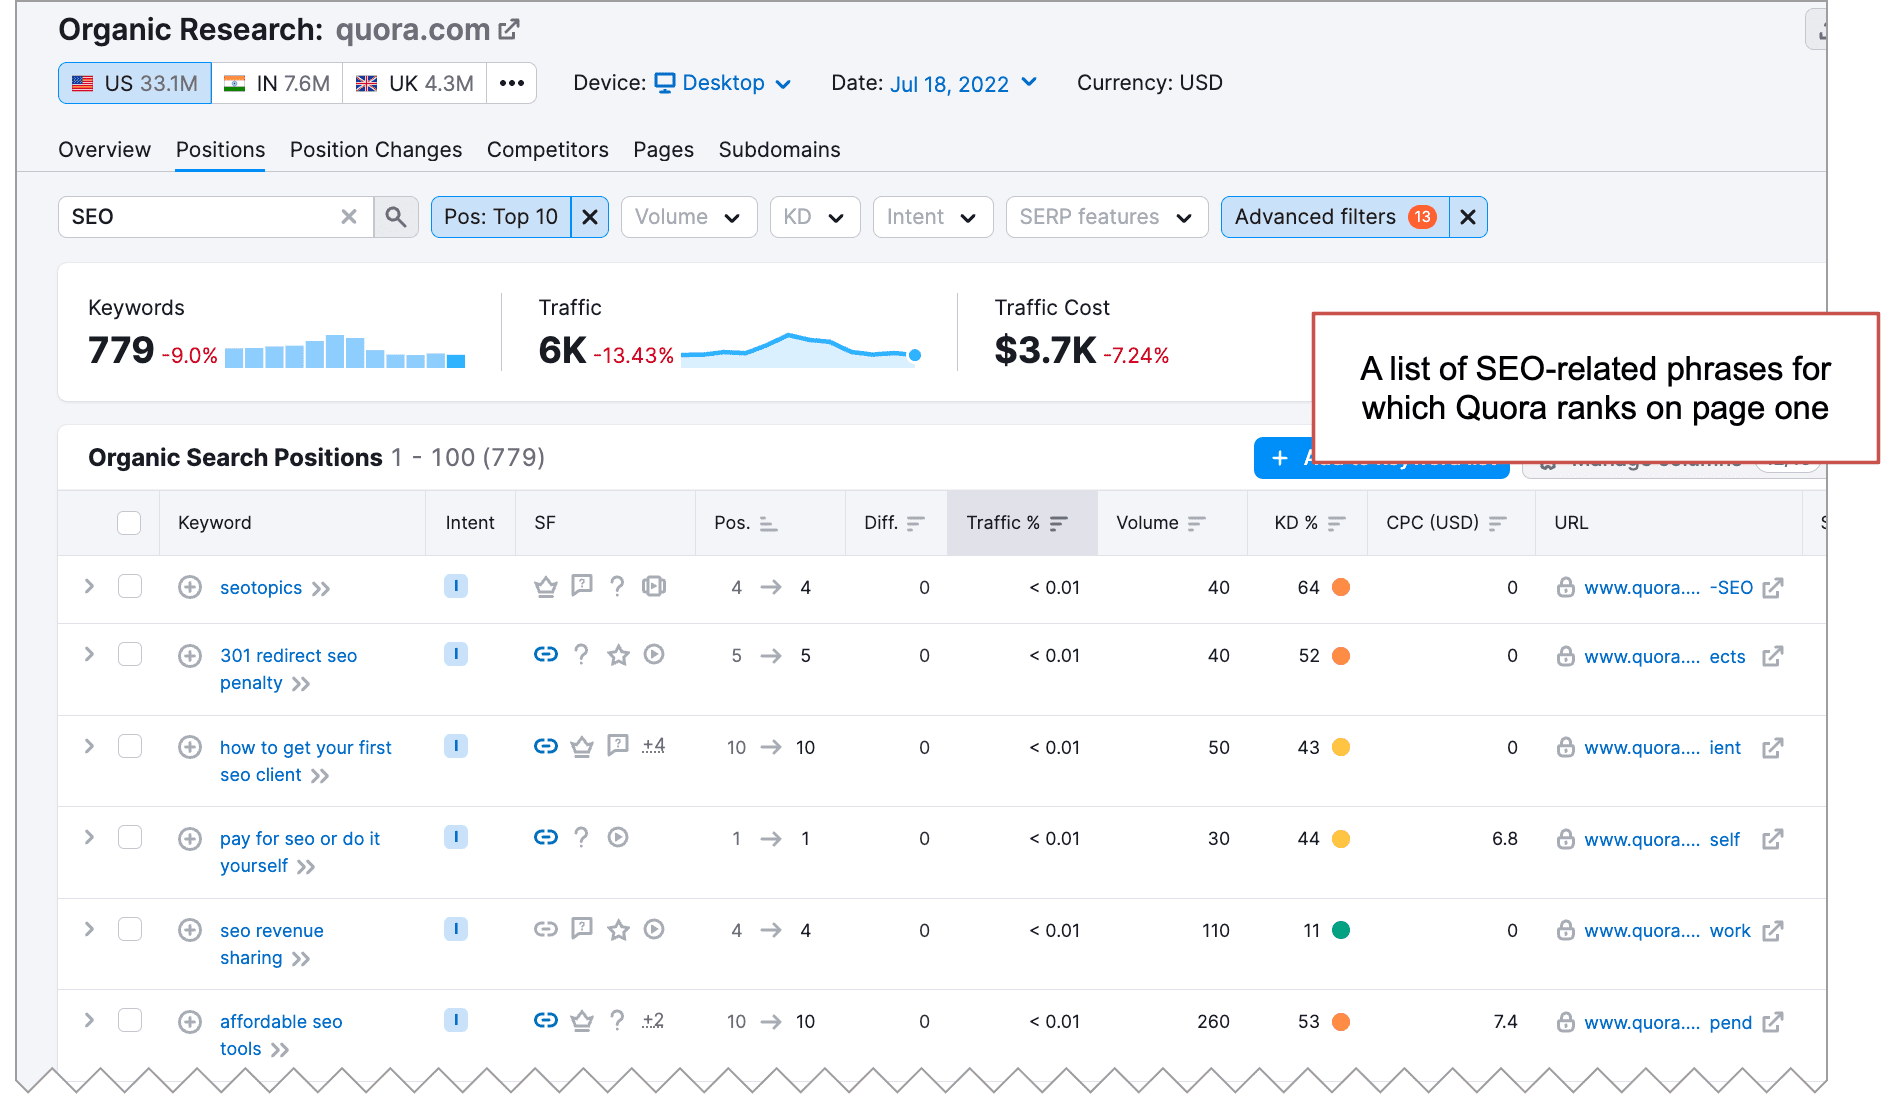Open external URL icon for 301 redirect row
This screenshot has width=1891, height=1094.
point(1773,657)
